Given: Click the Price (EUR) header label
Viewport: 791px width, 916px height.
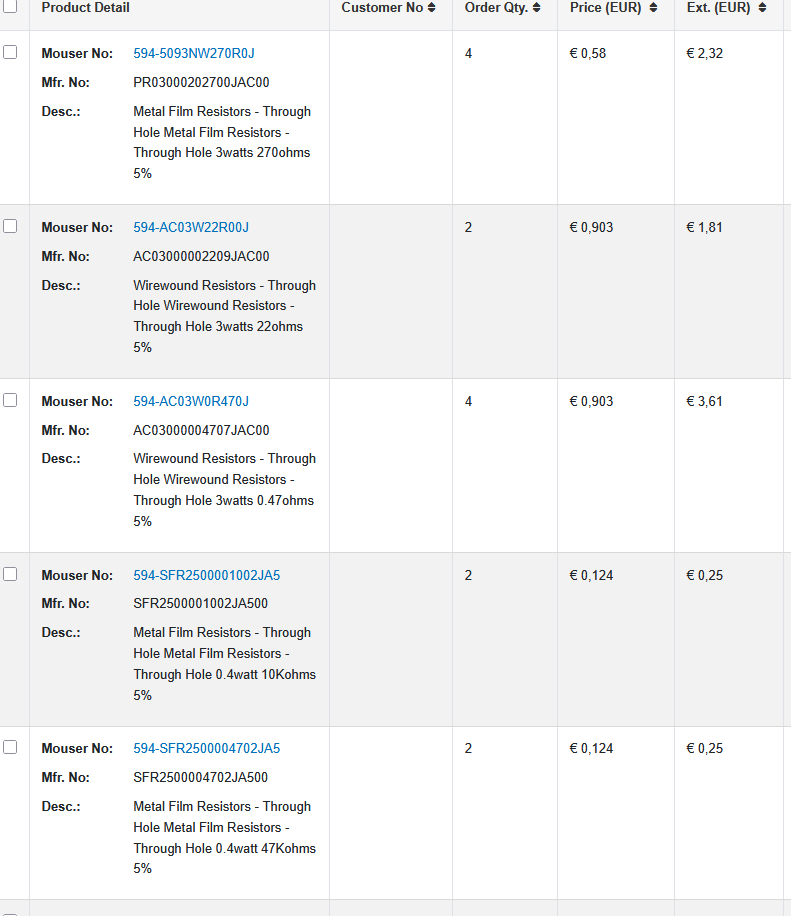Looking at the screenshot, I should point(606,8).
